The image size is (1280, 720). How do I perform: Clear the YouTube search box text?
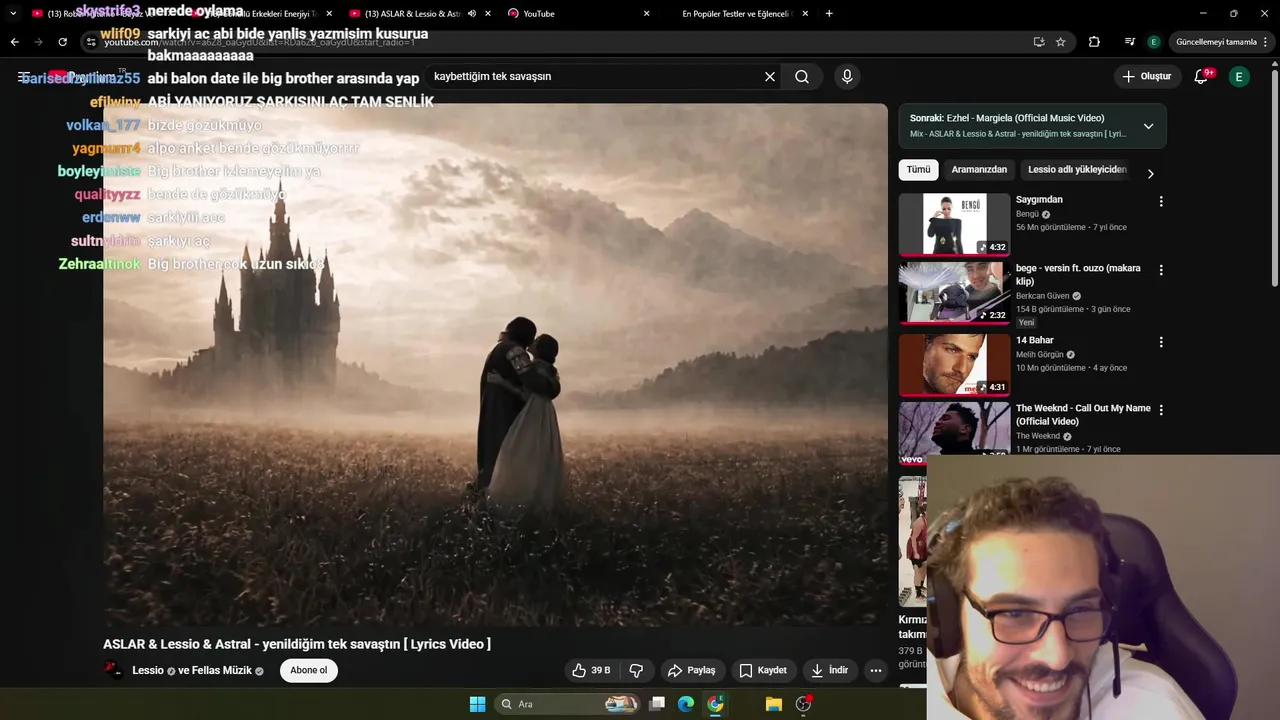pyautogui.click(x=770, y=76)
